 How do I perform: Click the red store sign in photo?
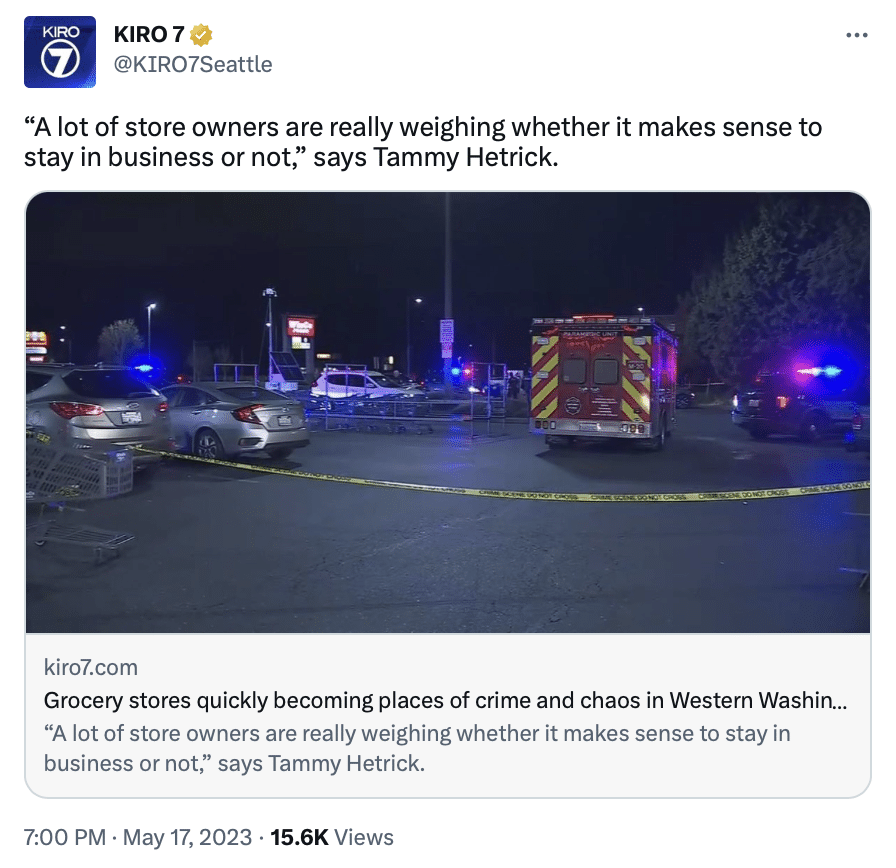coord(301,326)
